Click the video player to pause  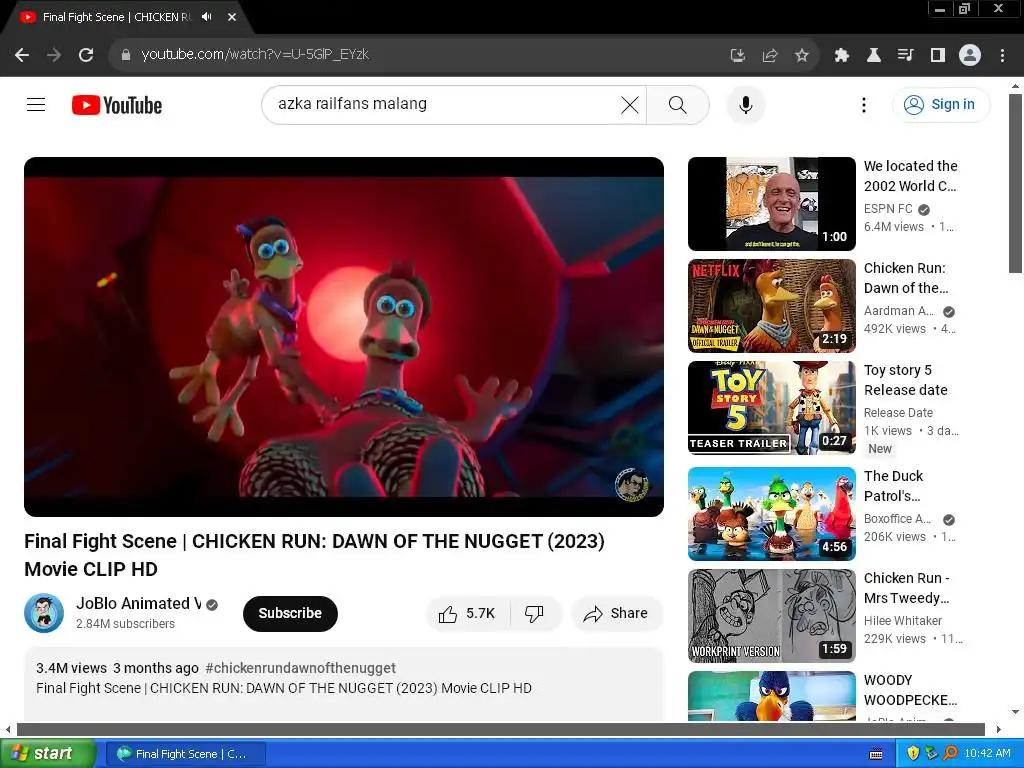344,337
